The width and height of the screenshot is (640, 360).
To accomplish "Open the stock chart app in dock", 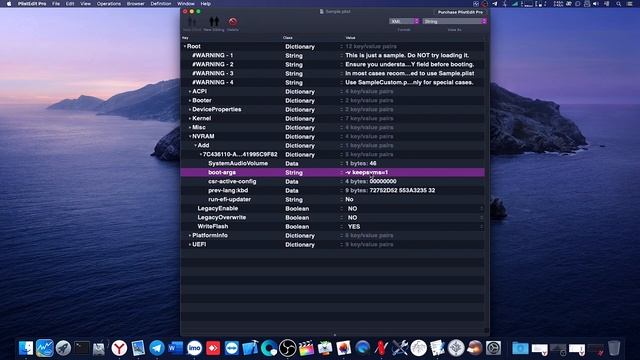I will (x=44, y=348).
